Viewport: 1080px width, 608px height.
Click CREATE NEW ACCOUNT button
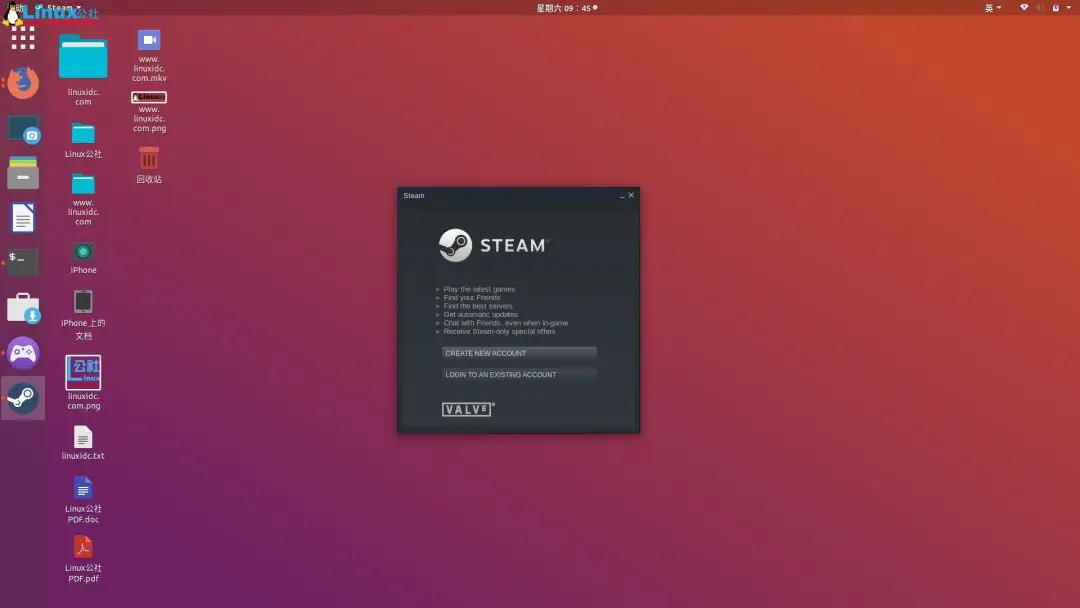pyautogui.click(x=519, y=353)
